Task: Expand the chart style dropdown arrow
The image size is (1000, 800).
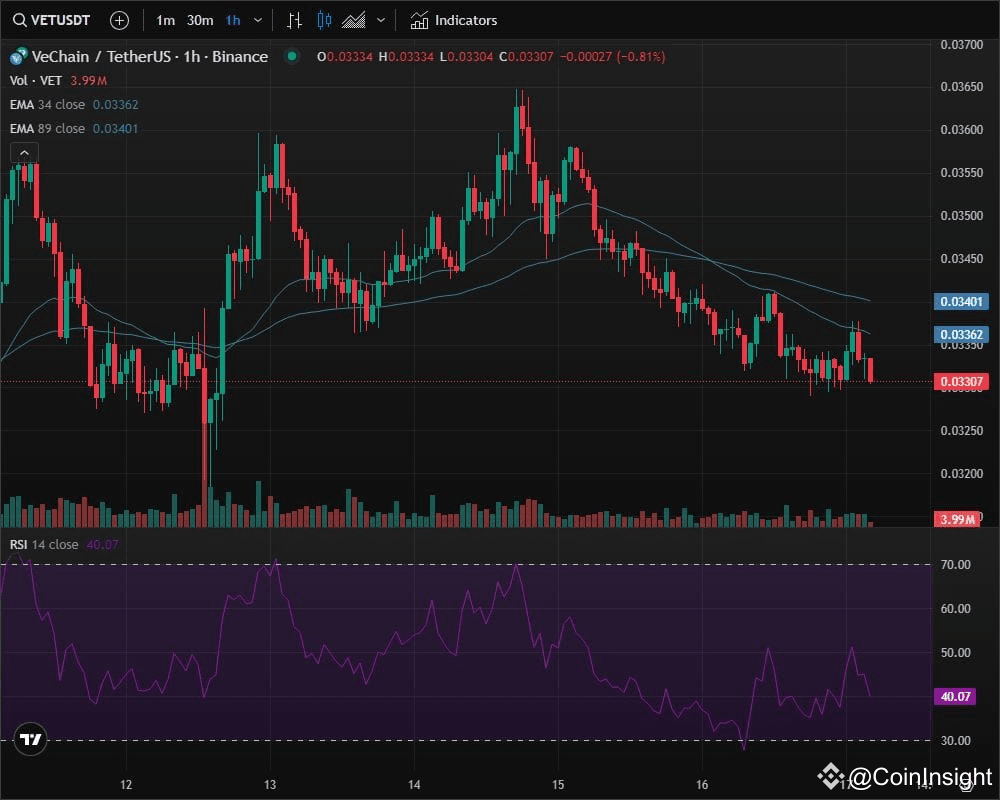Action: tap(379, 20)
